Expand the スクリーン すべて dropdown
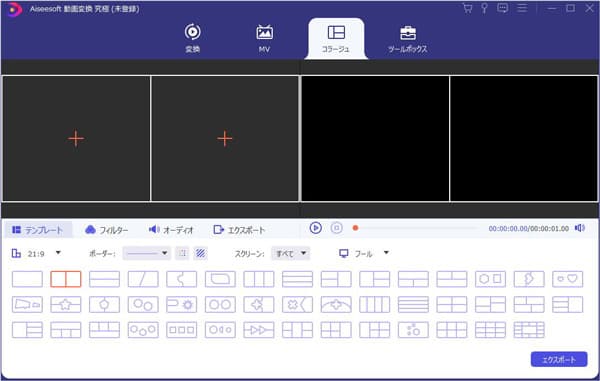 (291, 253)
